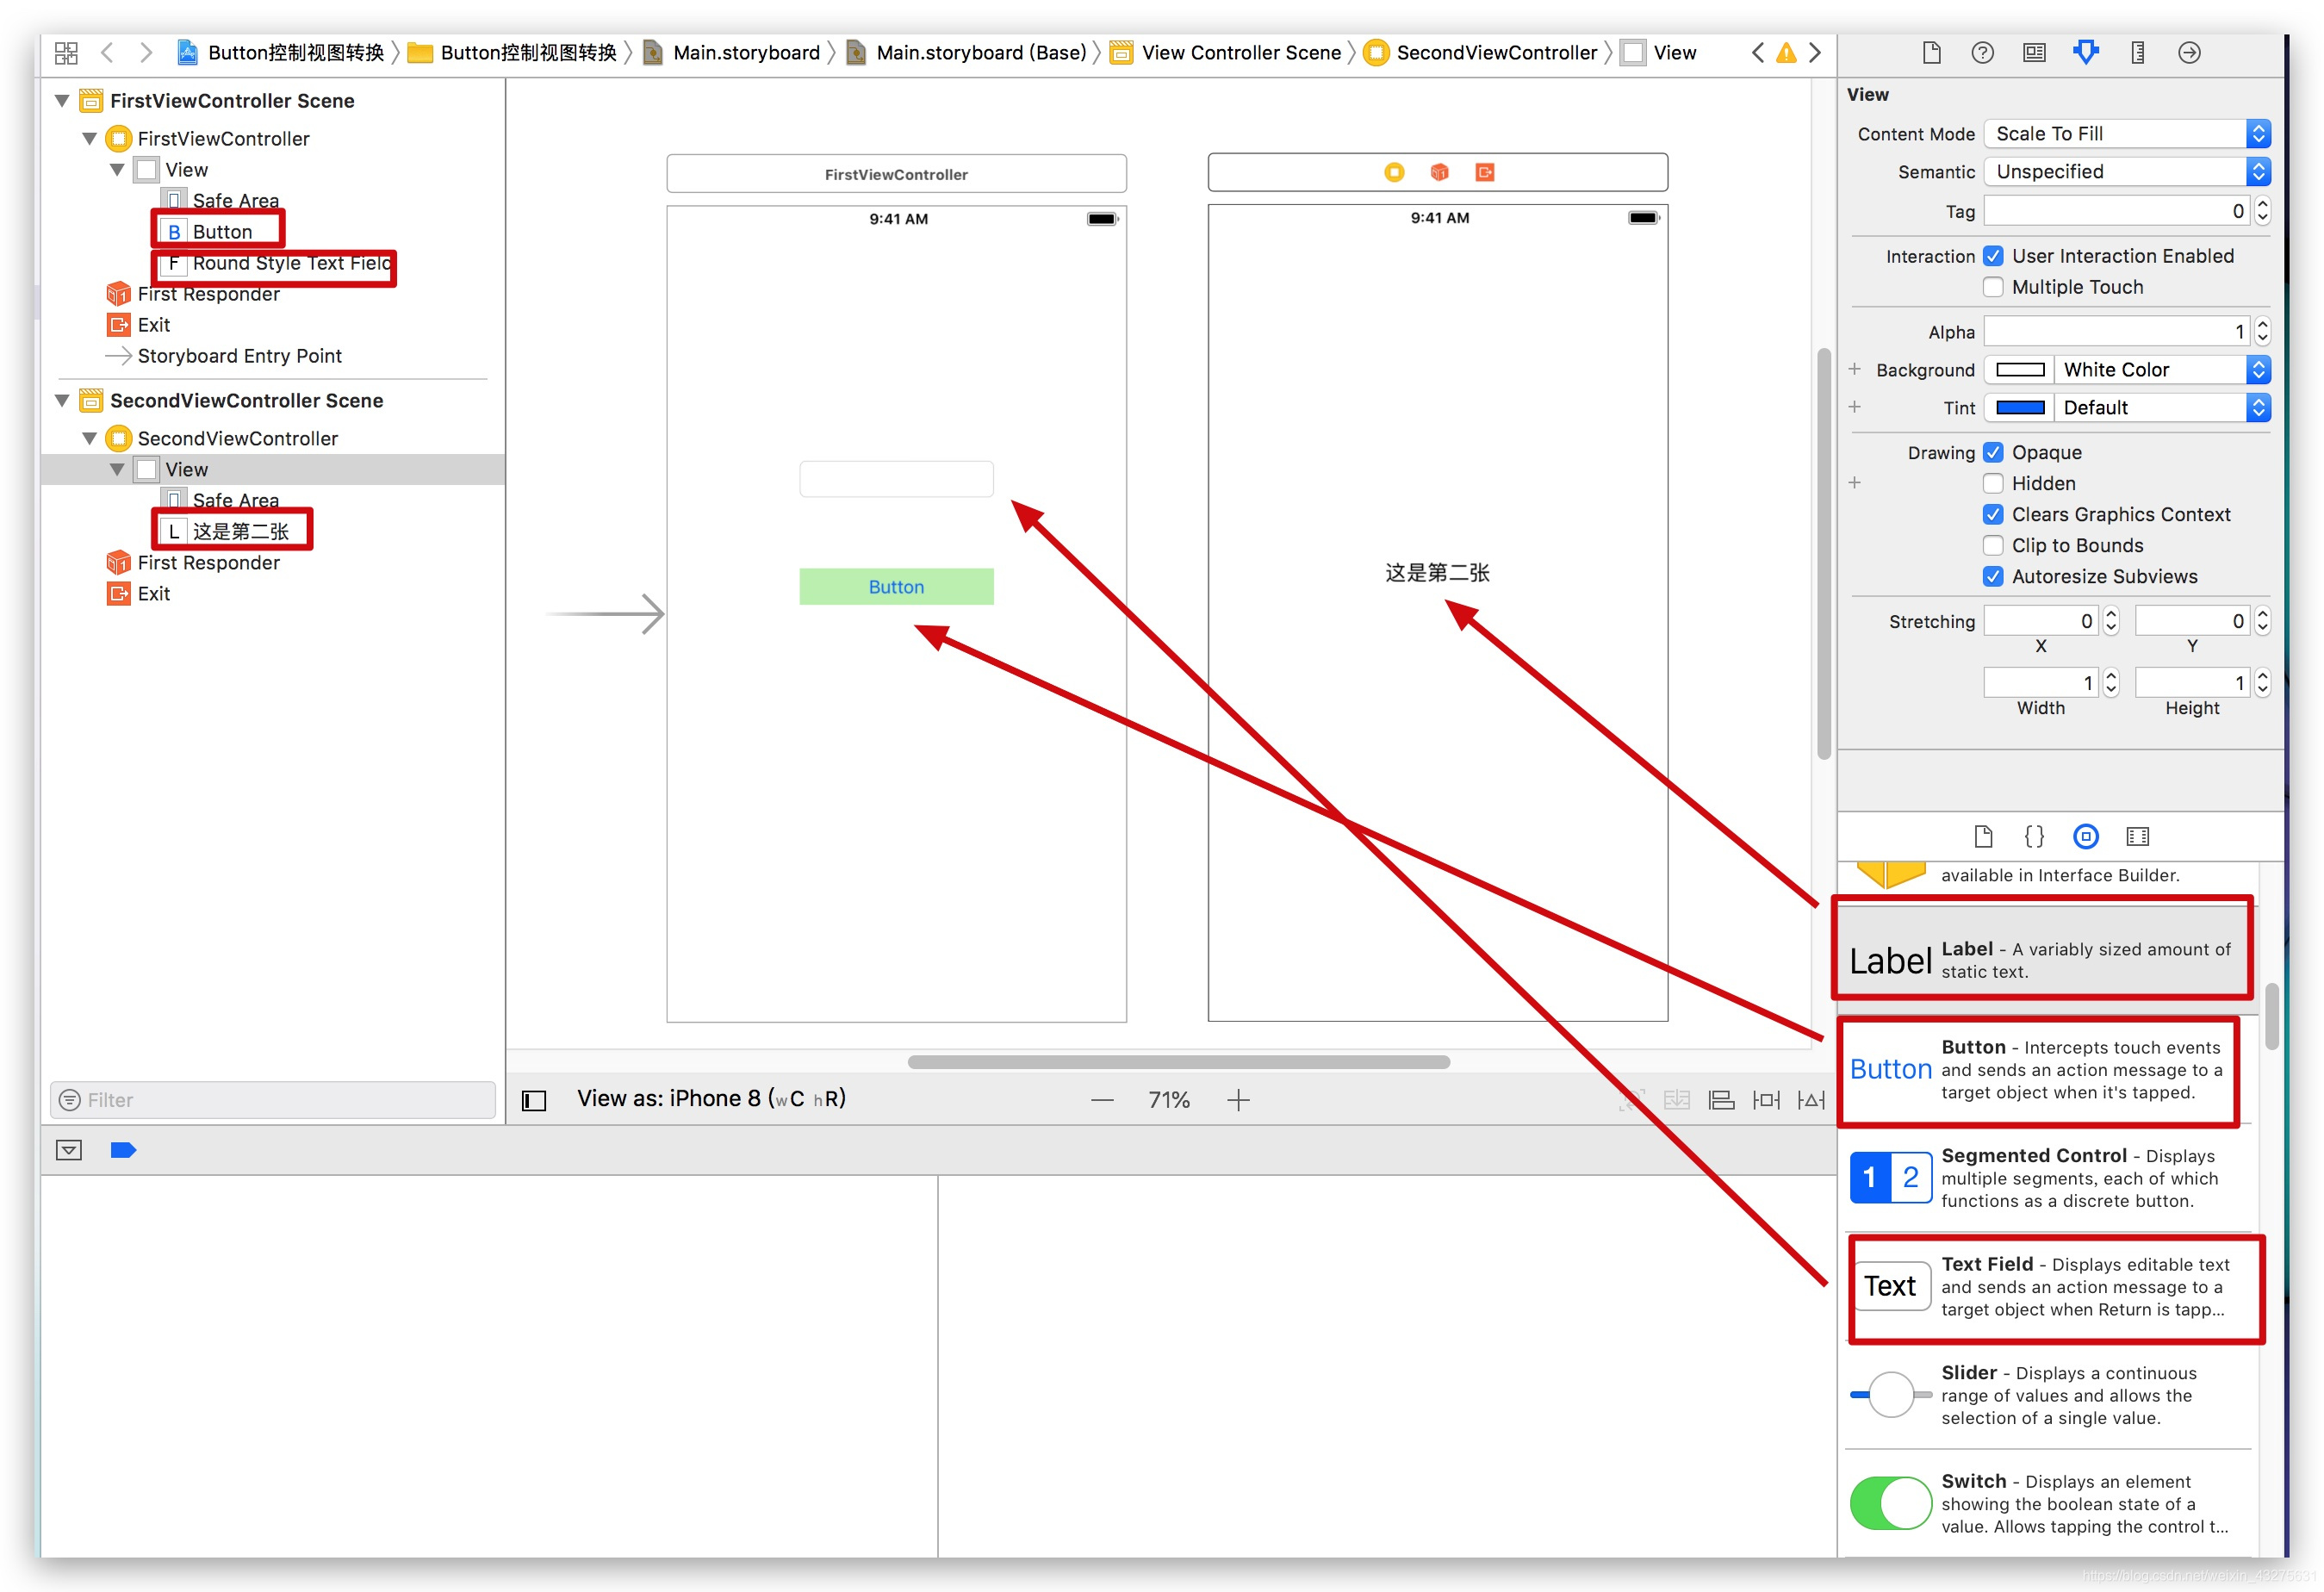This screenshot has height=1592, width=2324.
Task: Switch to the Identity inspector
Action: click(x=2034, y=52)
